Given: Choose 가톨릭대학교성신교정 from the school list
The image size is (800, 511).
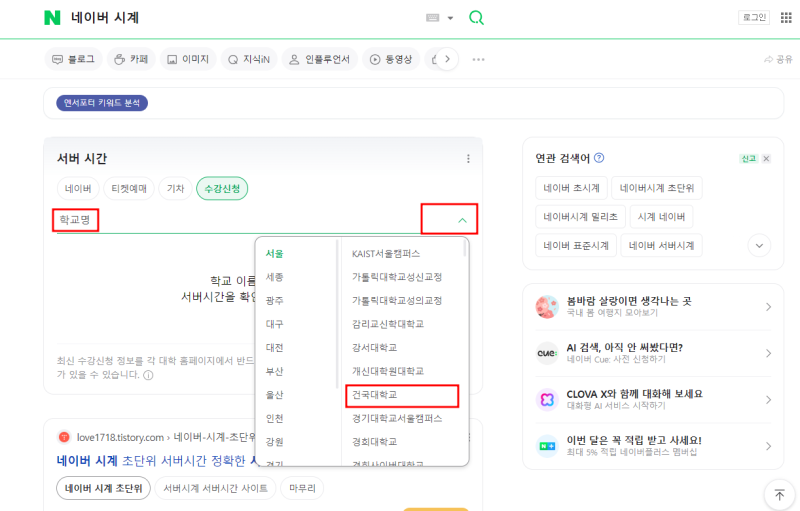Looking at the screenshot, I should [x=397, y=277].
